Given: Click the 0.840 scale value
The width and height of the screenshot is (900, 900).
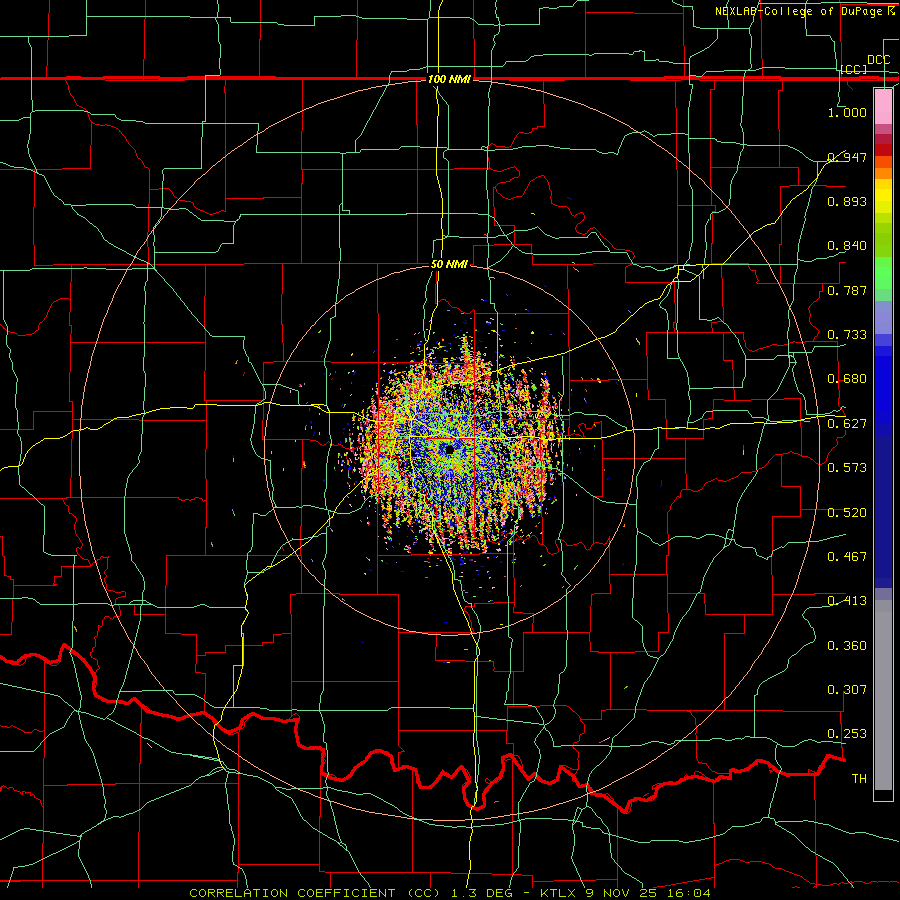Looking at the screenshot, I should click(x=847, y=246).
